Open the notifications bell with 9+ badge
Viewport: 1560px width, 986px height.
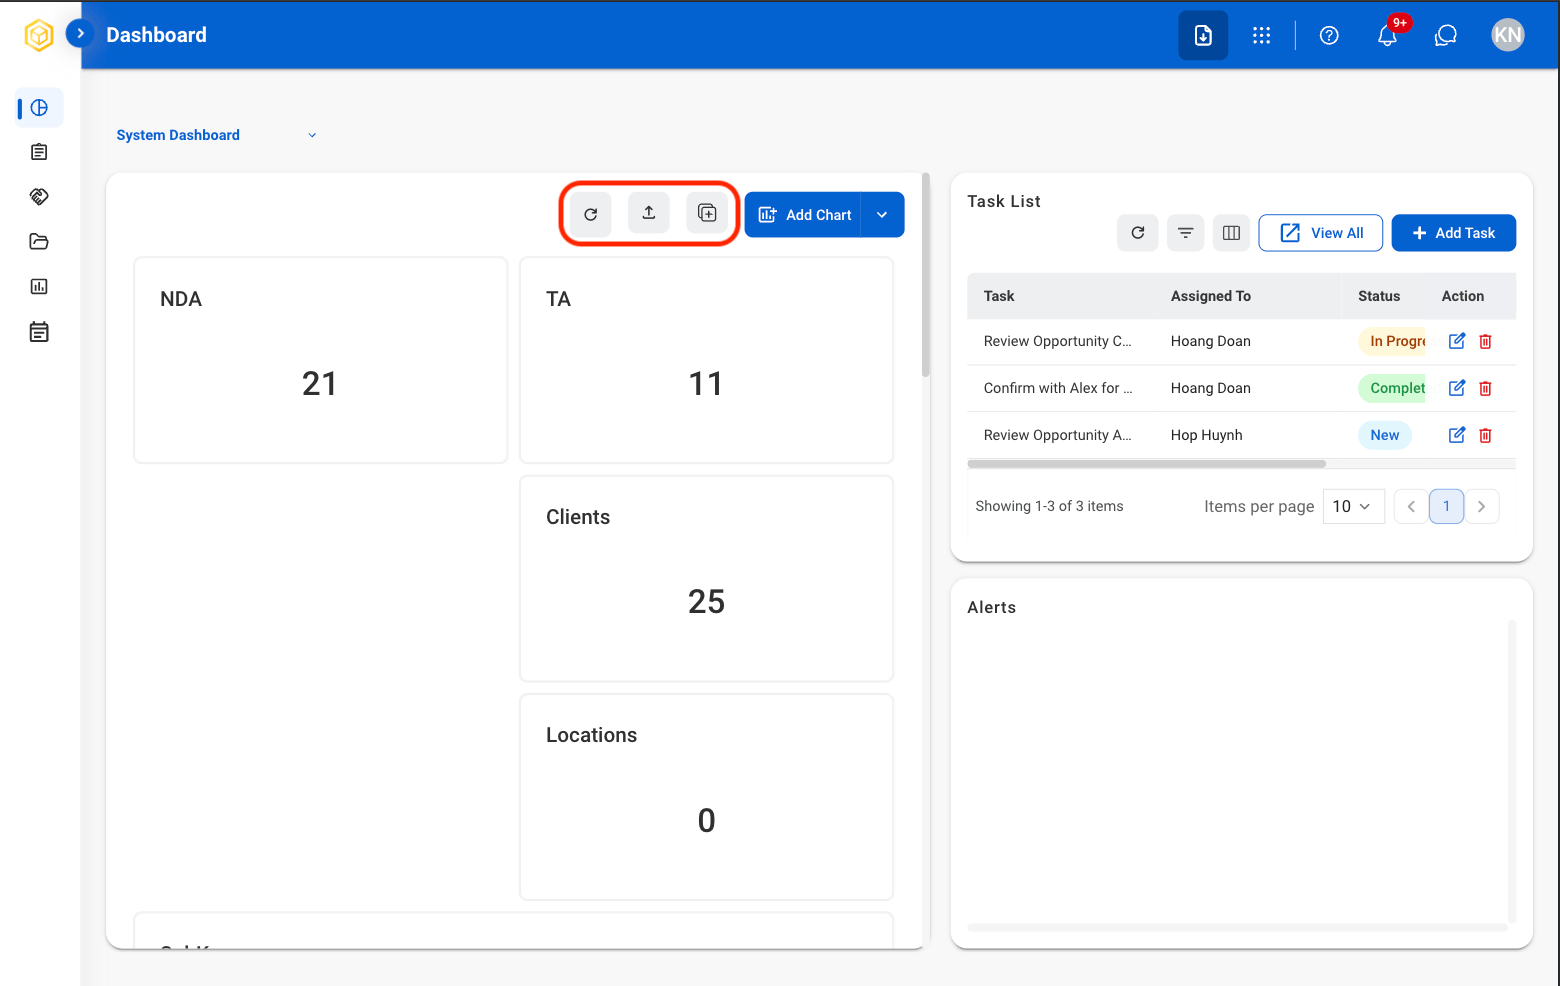(x=1388, y=35)
